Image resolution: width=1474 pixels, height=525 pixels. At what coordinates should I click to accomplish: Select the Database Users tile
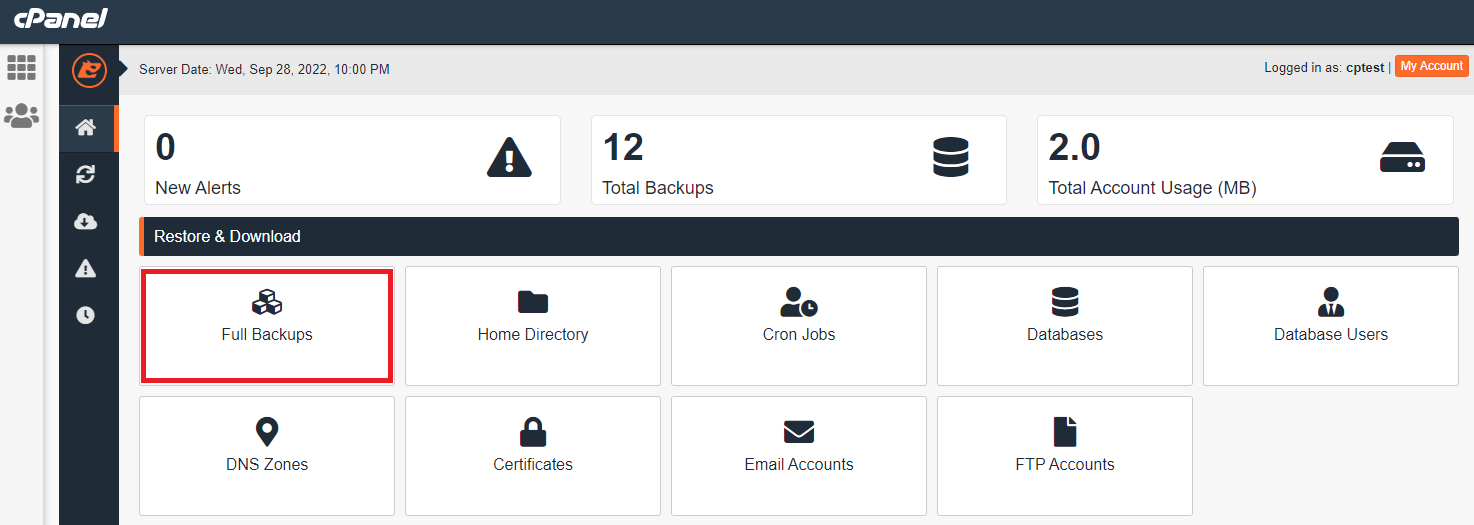coord(1330,325)
